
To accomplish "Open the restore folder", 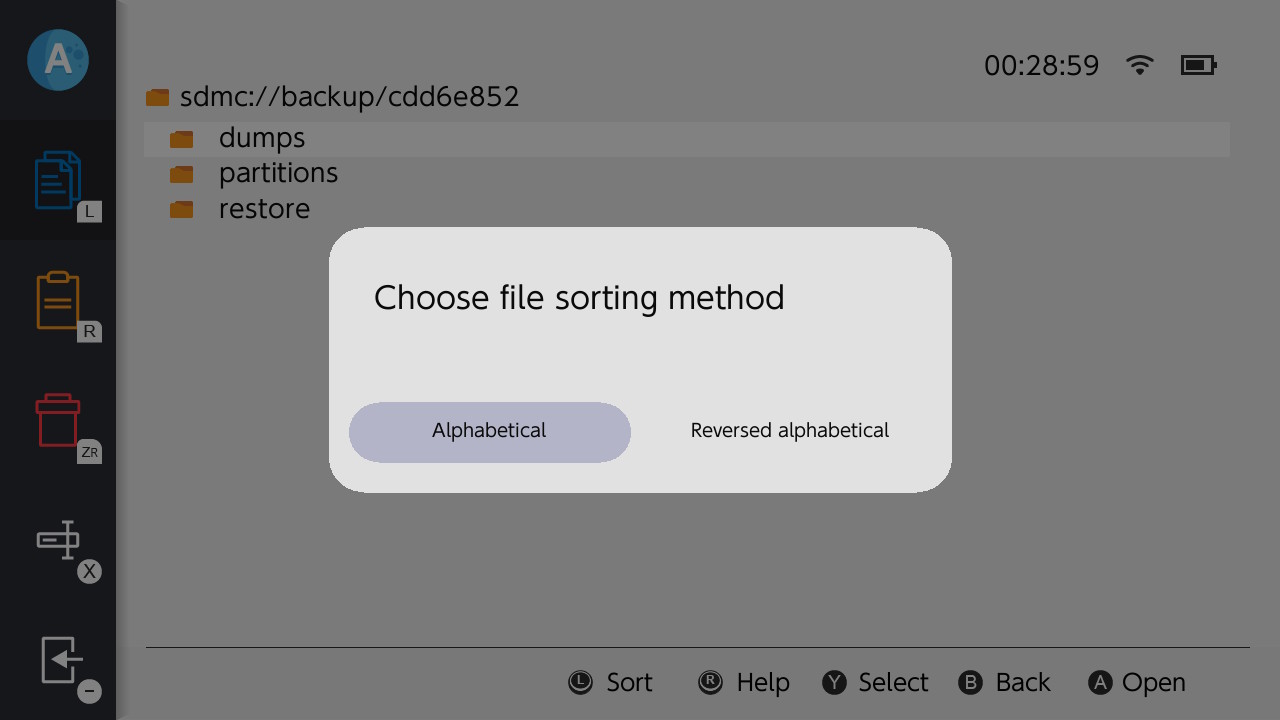I will click(x=264, y=209).
